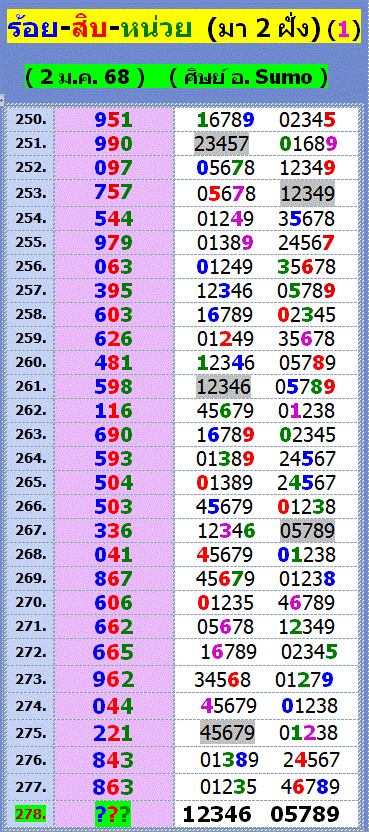Select row number 276.

pos(31,759)
